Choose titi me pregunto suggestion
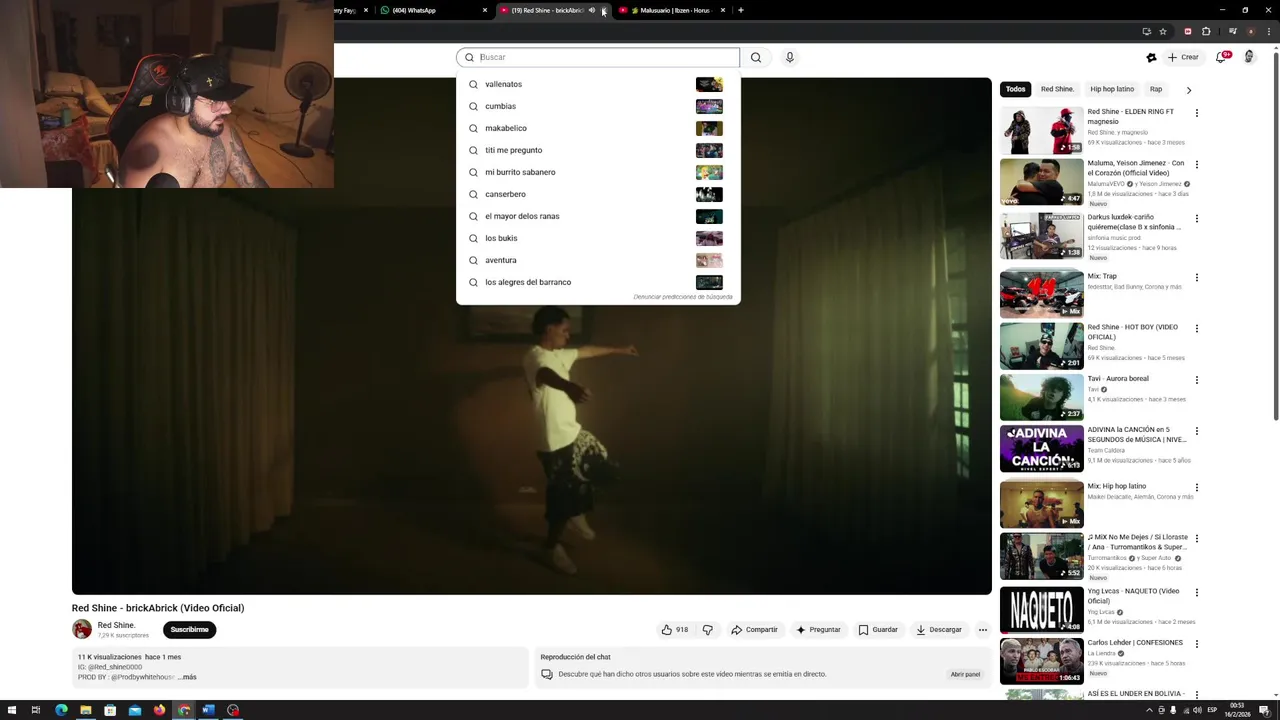 click(x=598, y=150)
